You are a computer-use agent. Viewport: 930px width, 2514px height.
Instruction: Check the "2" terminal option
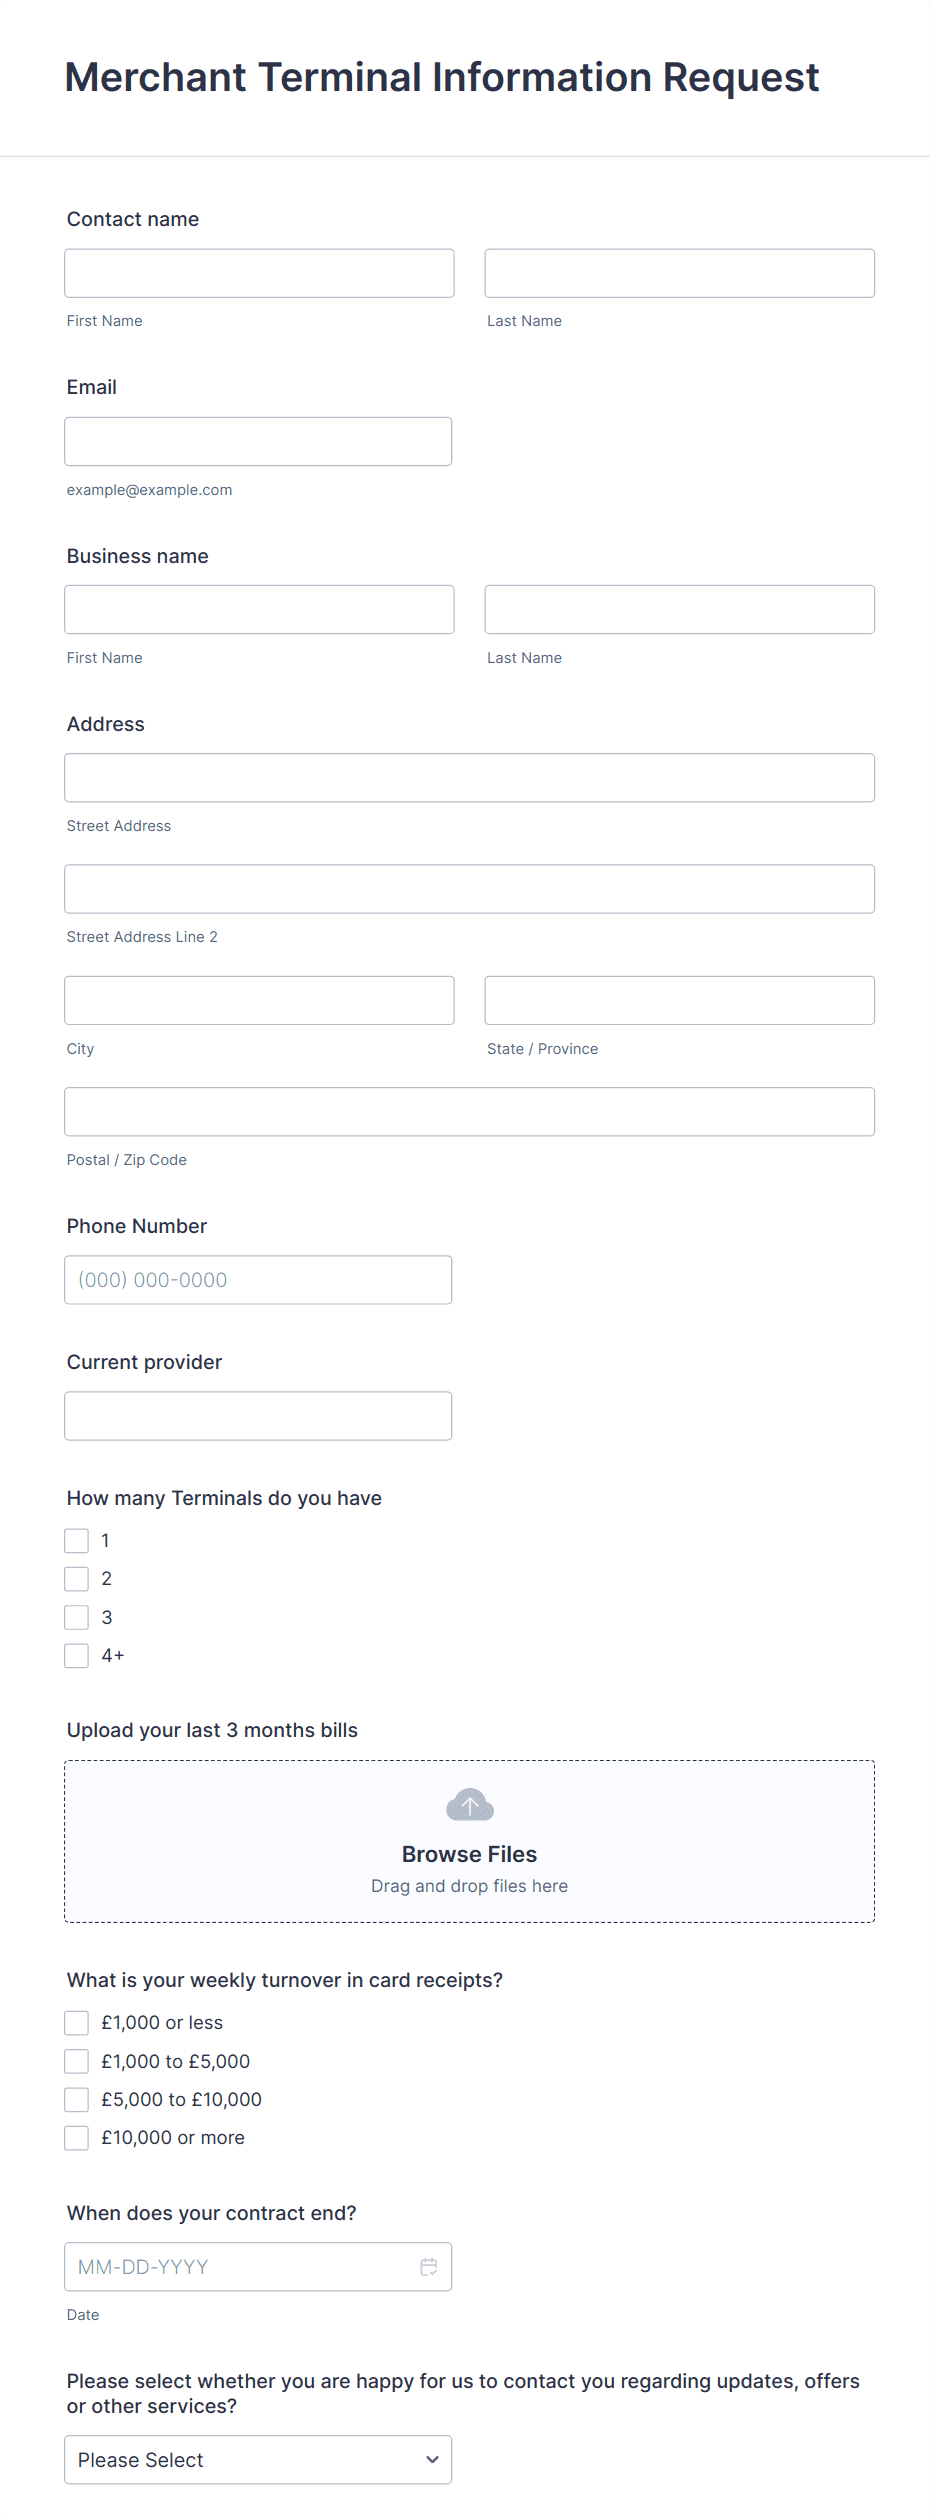[76, 1578]
